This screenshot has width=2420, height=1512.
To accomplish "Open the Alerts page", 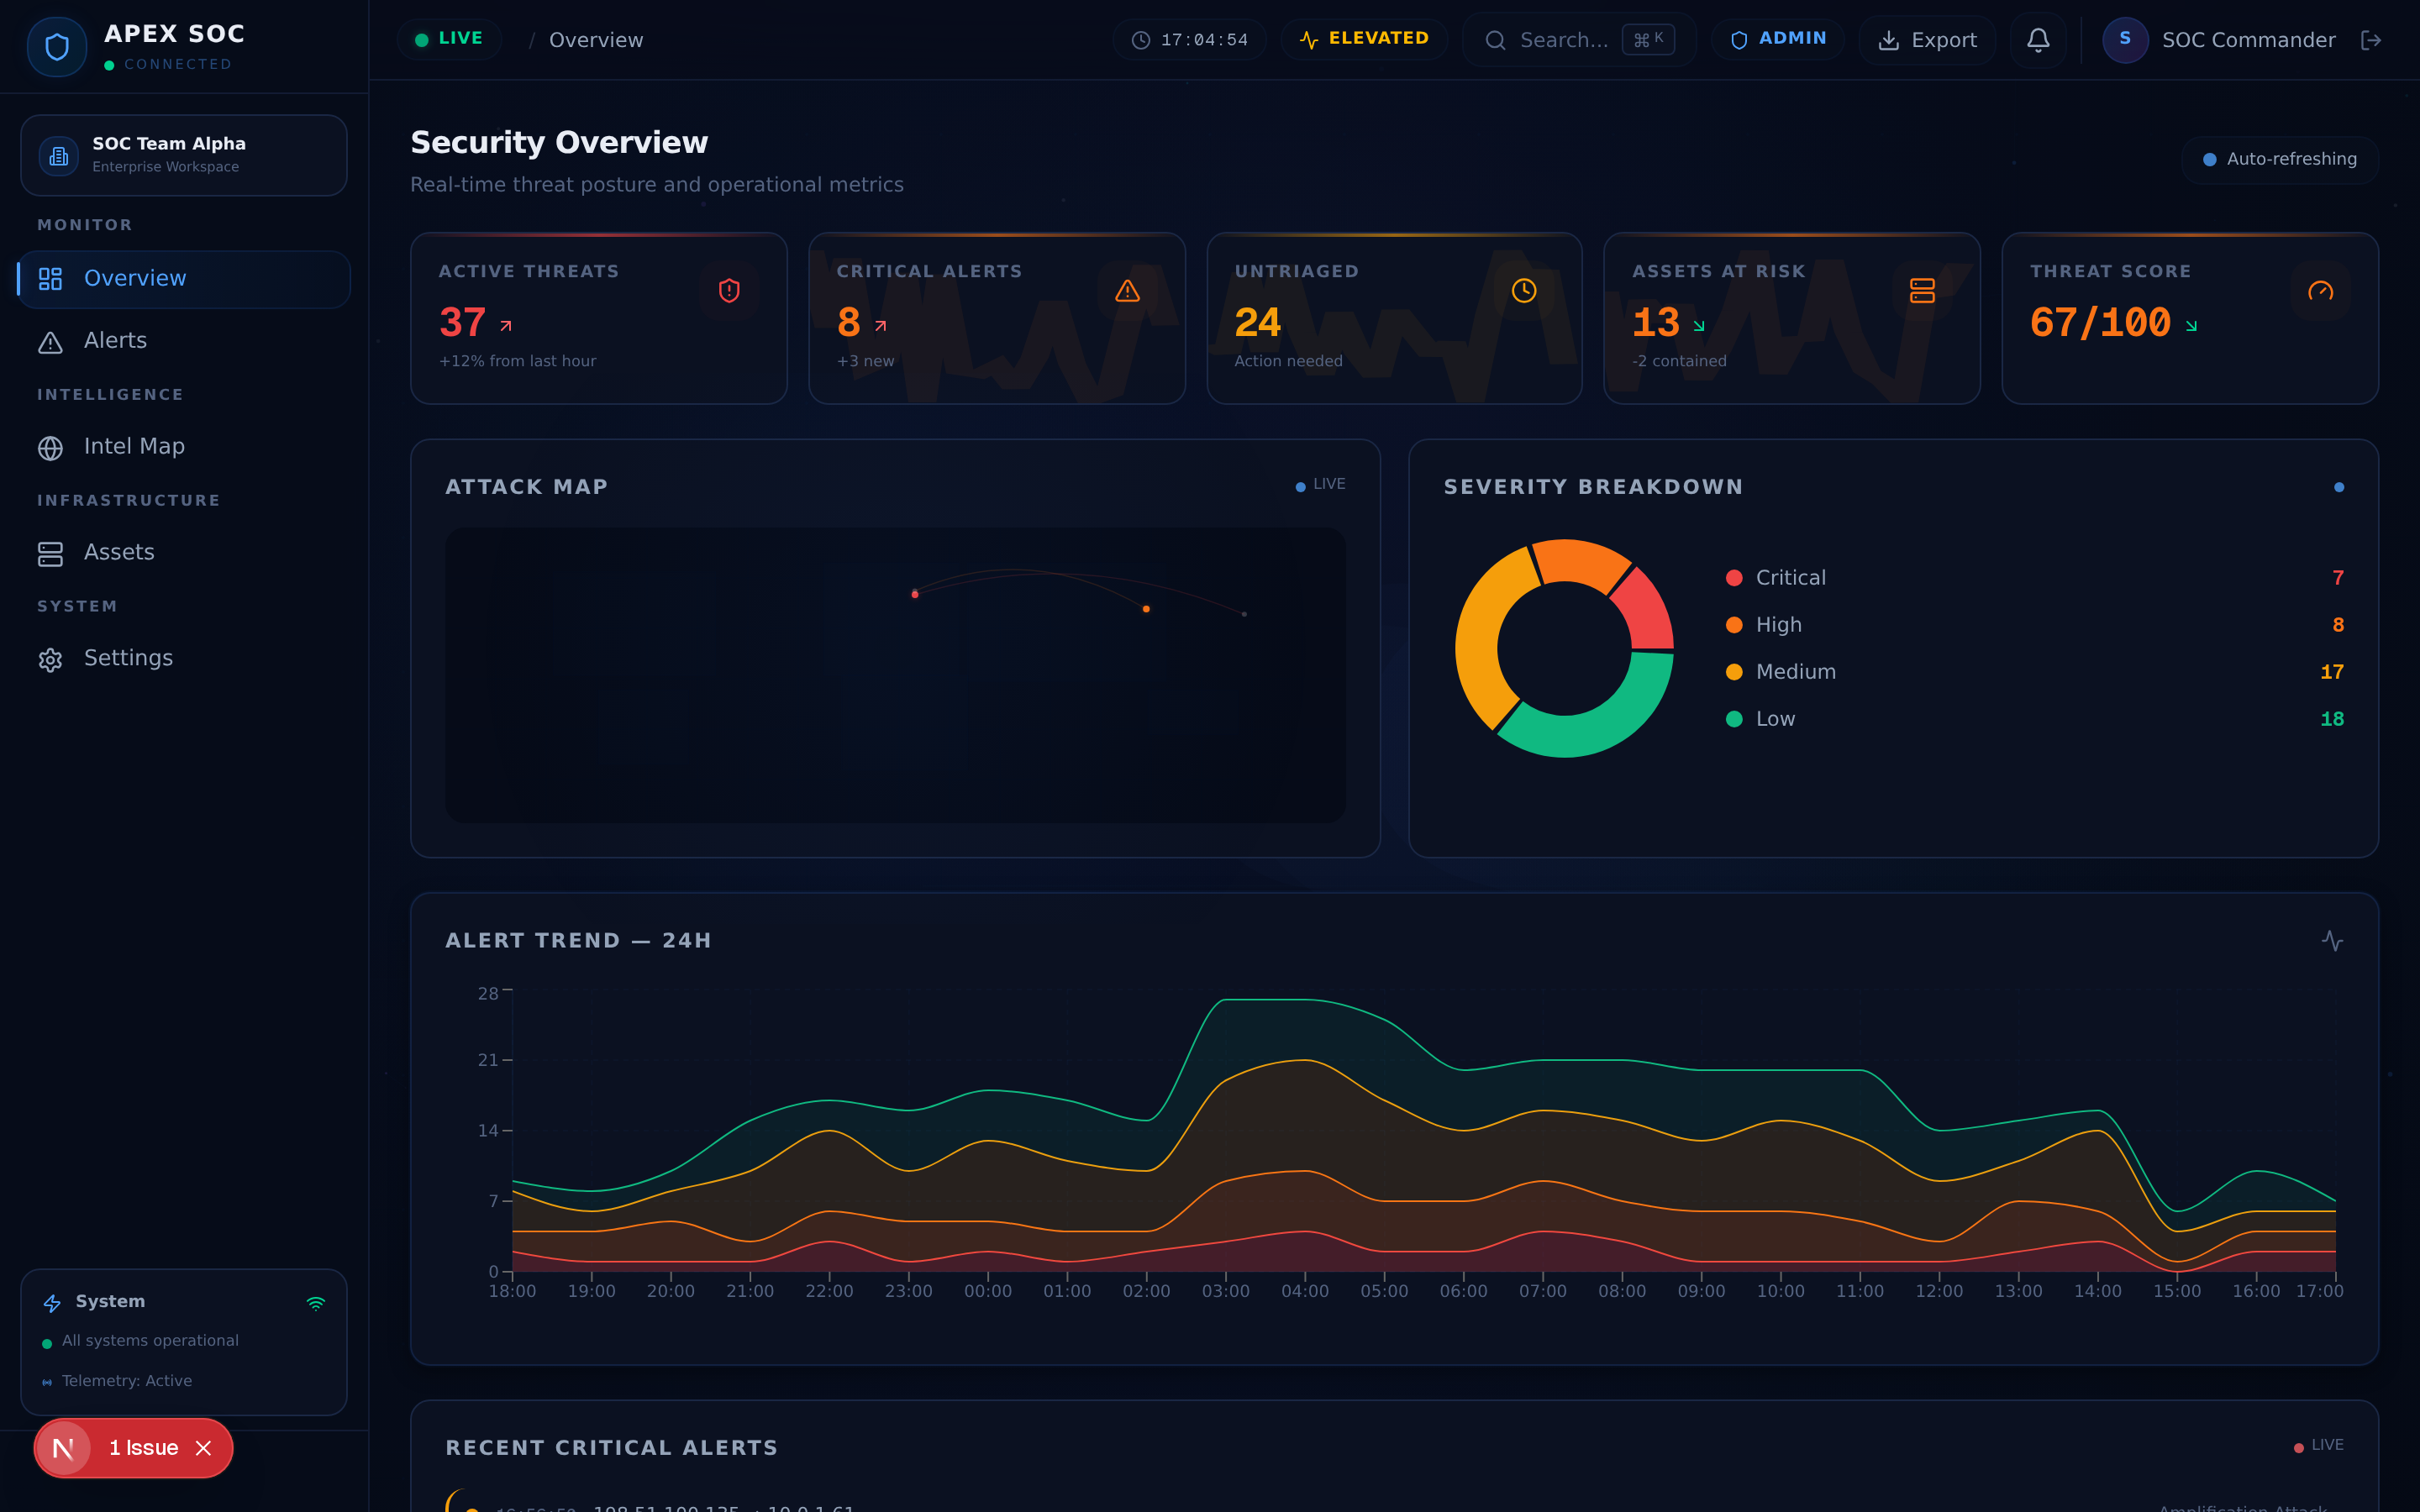I will (184, 341).
